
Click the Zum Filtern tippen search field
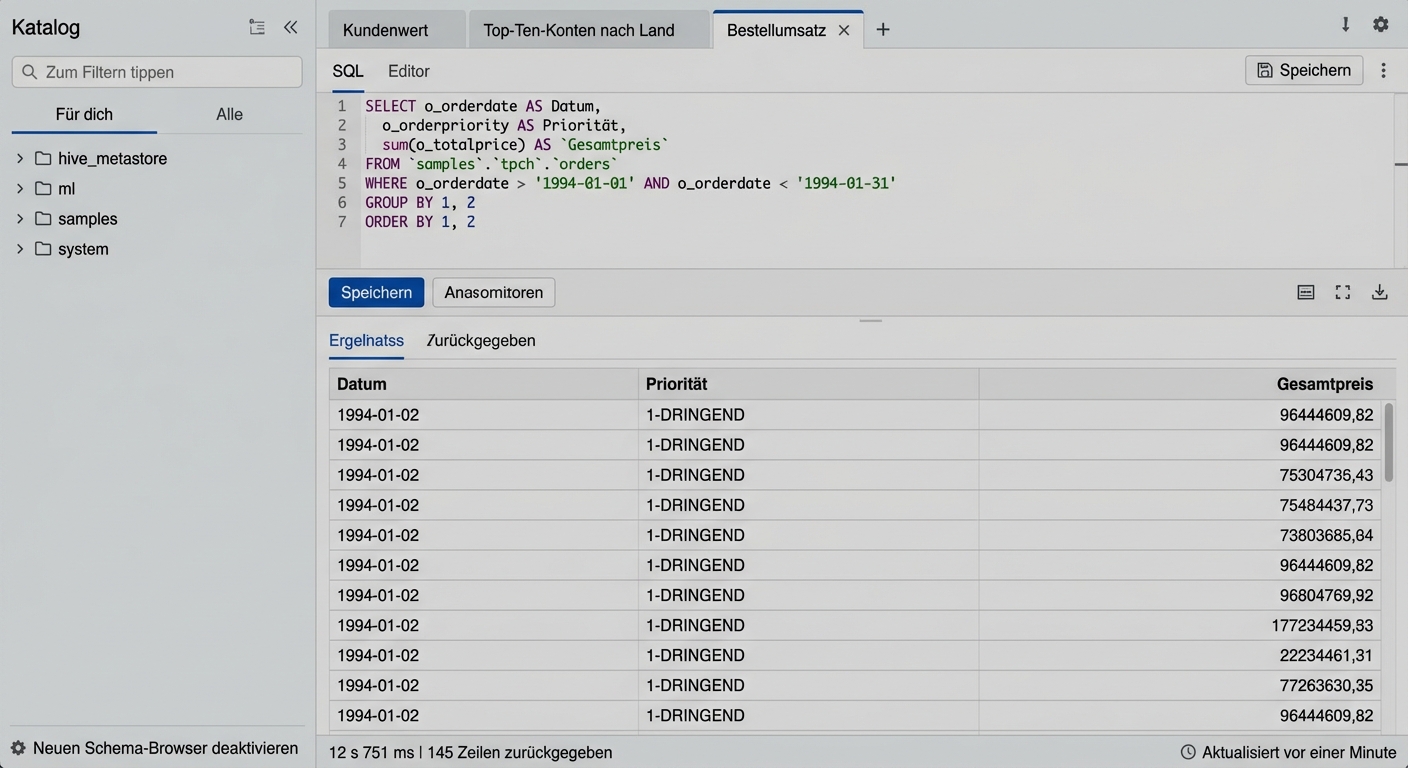(x=156, y=71)
